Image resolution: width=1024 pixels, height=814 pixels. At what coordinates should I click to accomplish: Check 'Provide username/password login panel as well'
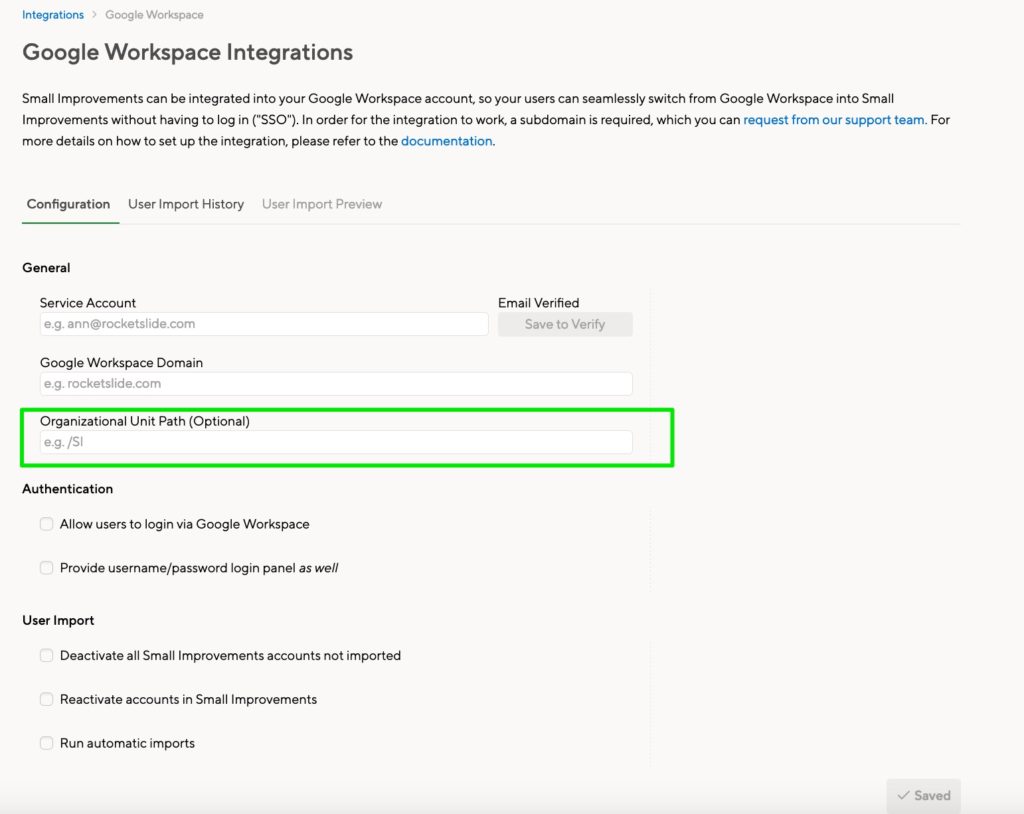pos(46,568)
